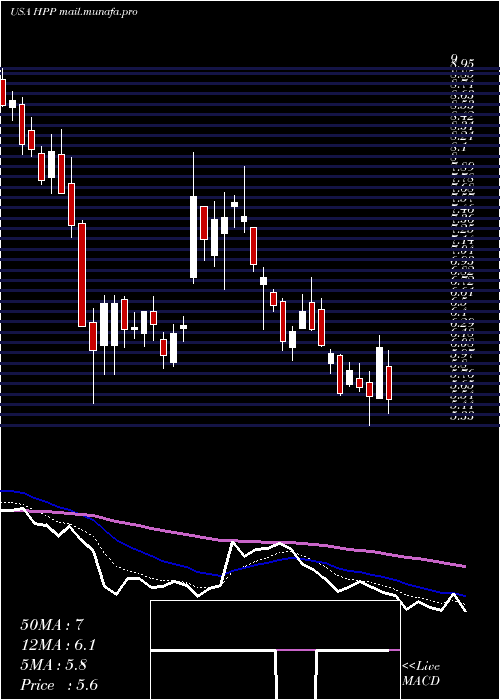The image size is (500, 700).
Task: Click the '<<Live MACD' label
Action: 421,674
